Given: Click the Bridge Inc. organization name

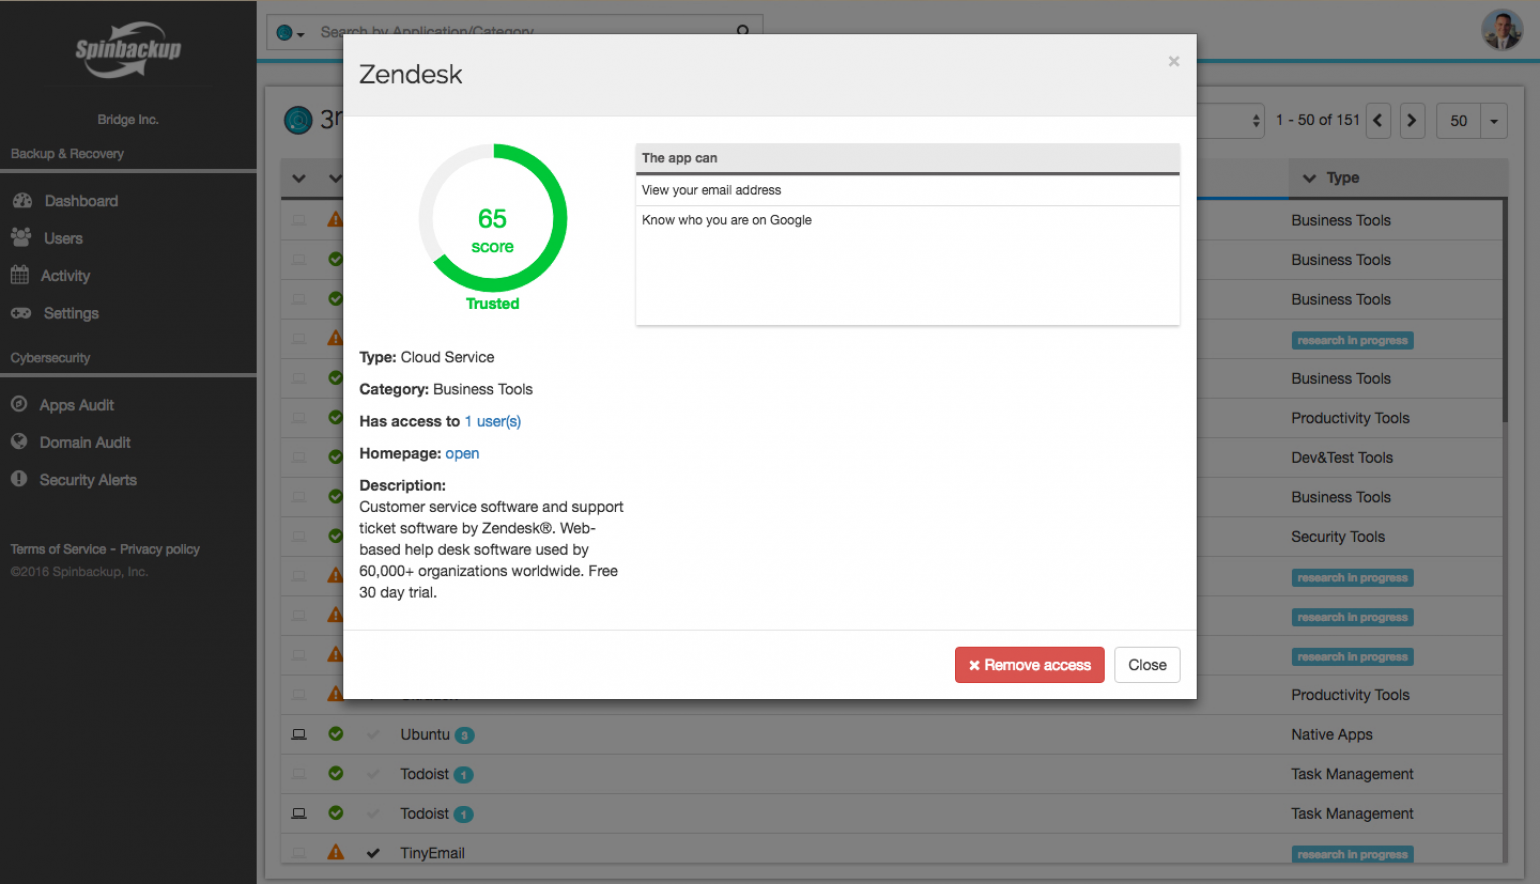Looking at the screenshot, I should pos(128,119).
